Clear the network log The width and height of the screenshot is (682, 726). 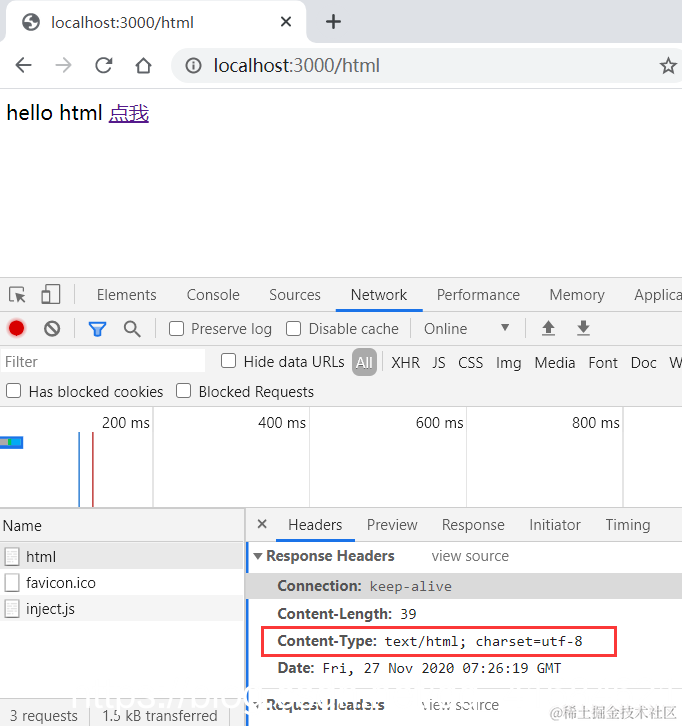[52, 329]
